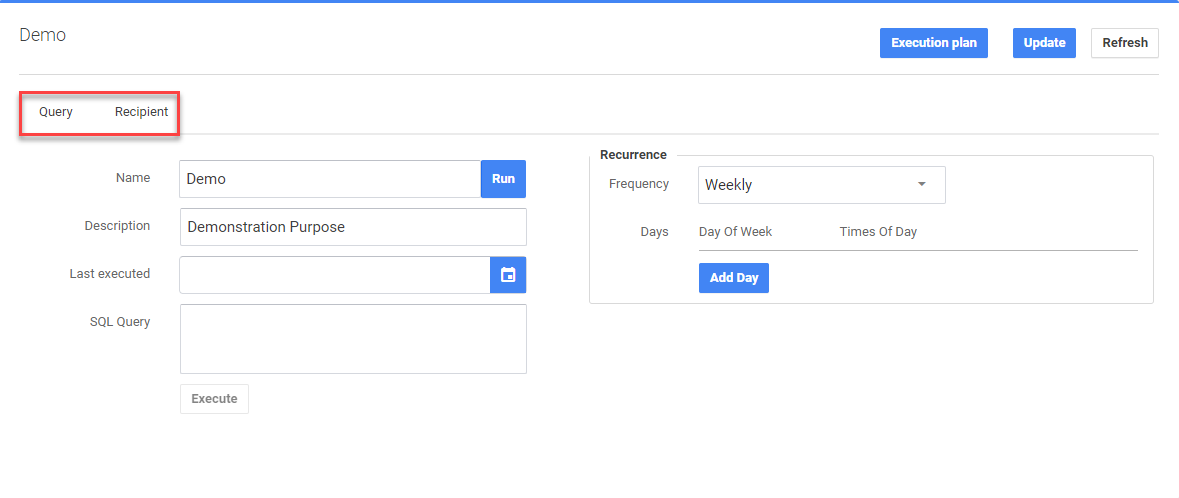Click the Execute button below SQL Query

click(214, 399)
